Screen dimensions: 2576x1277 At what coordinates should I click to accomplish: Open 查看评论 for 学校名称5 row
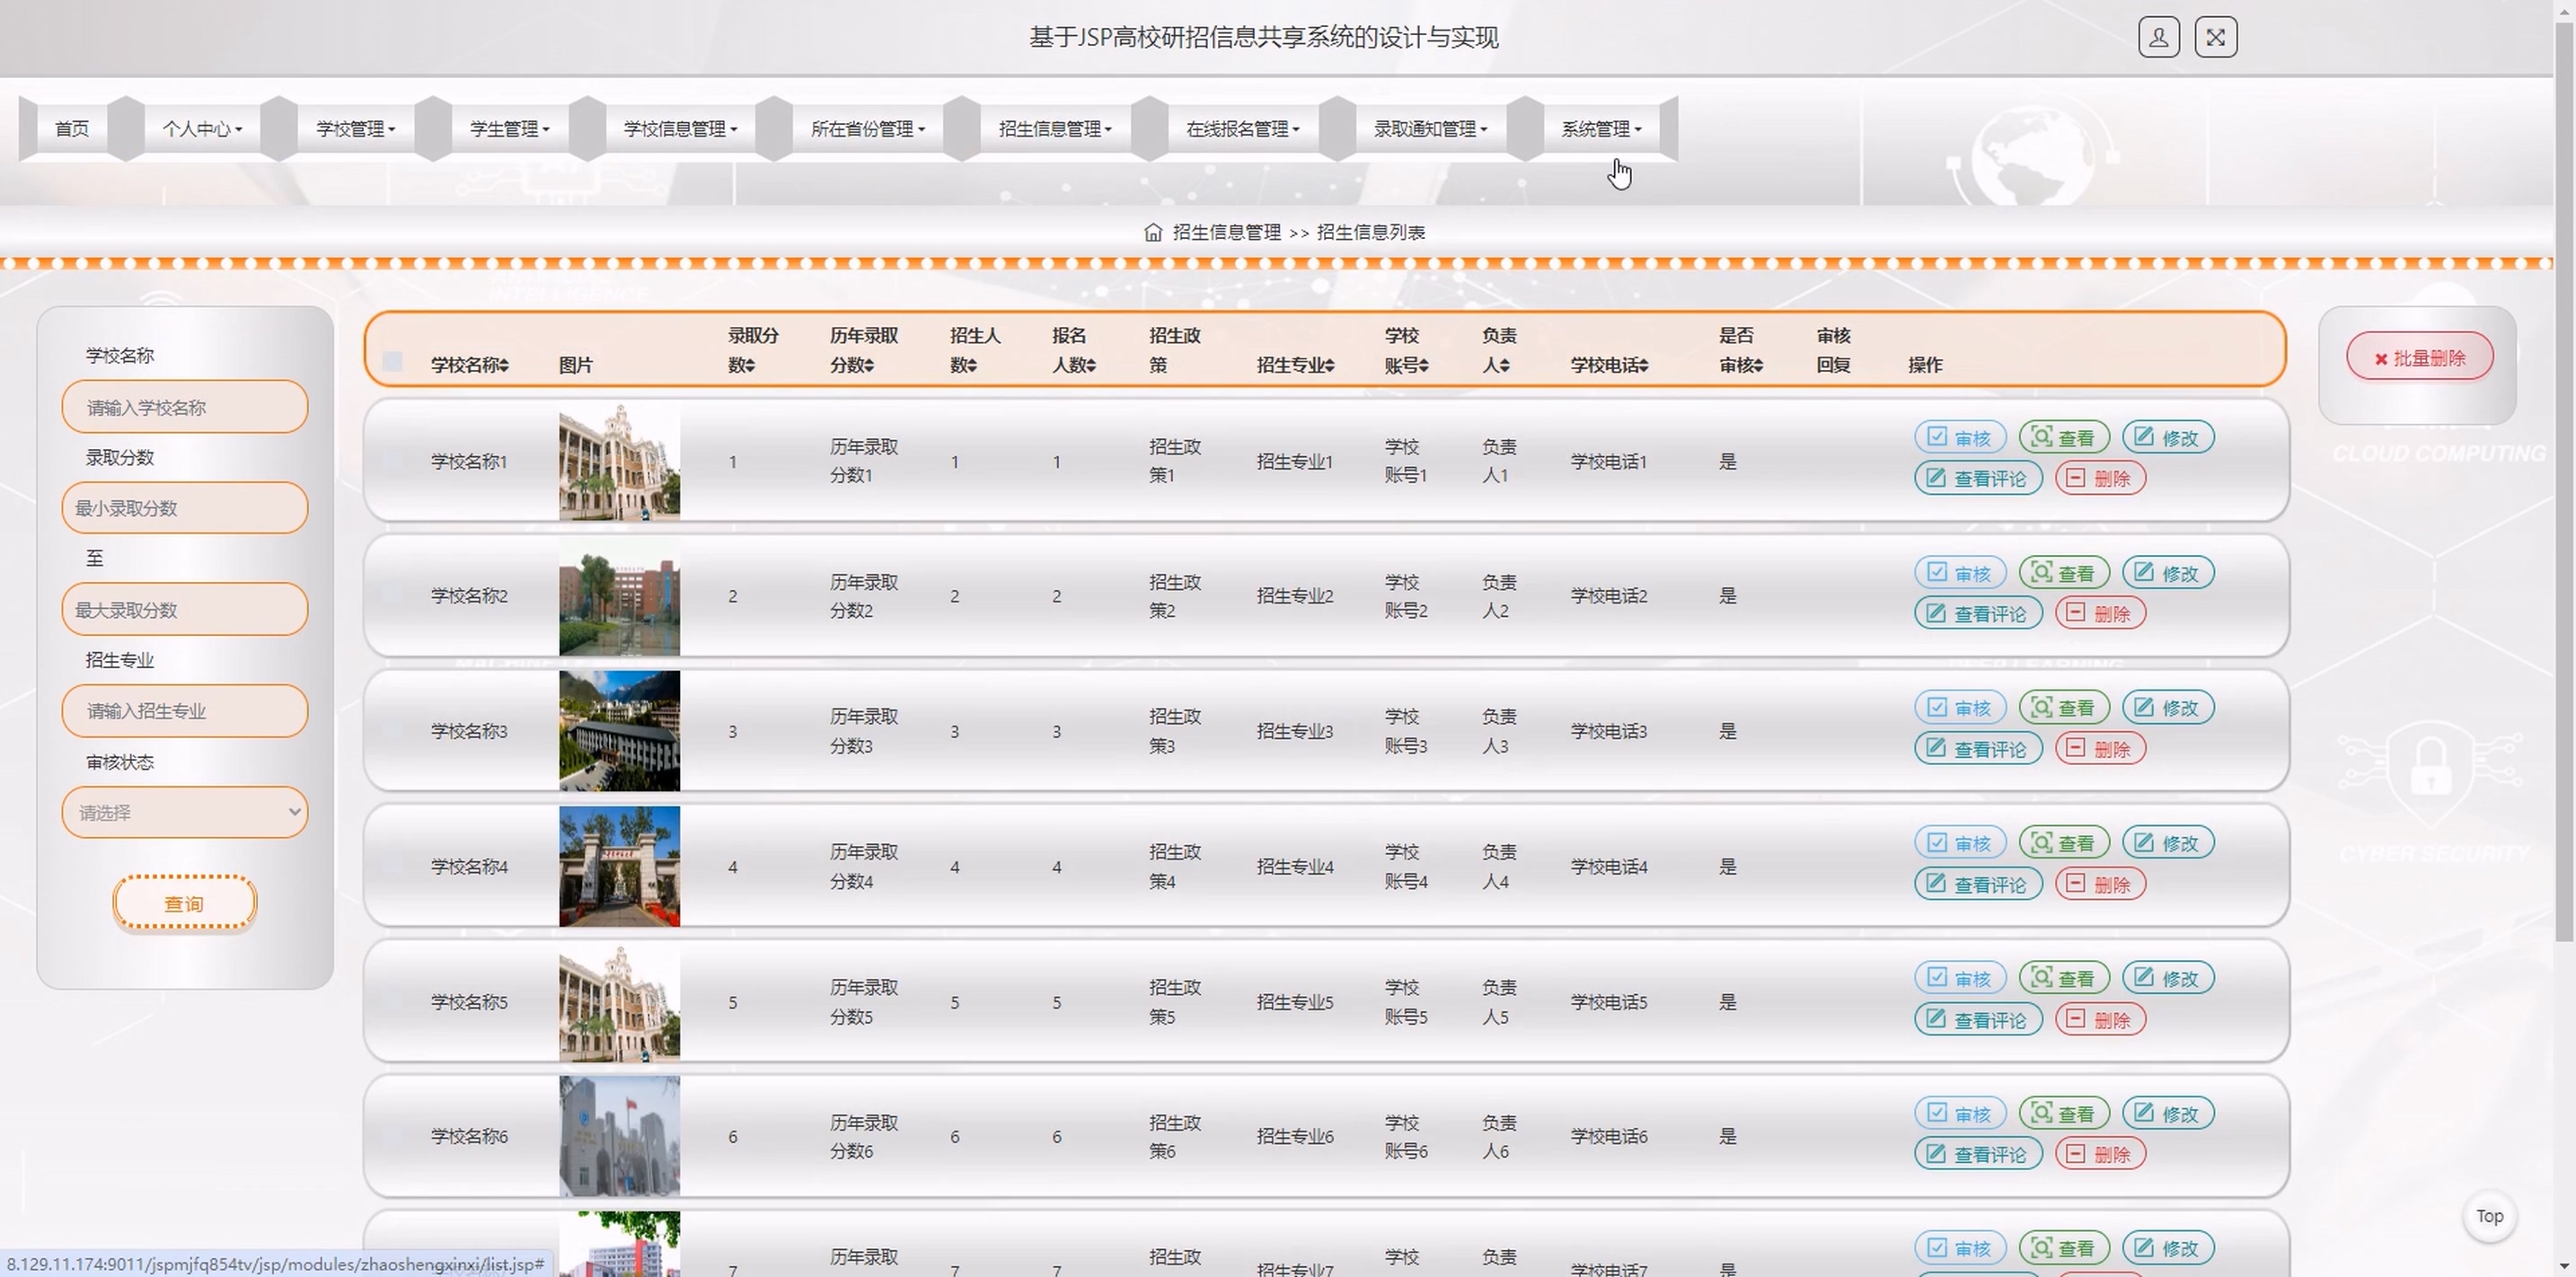pyautogui.click(x=1978, y=1020)
